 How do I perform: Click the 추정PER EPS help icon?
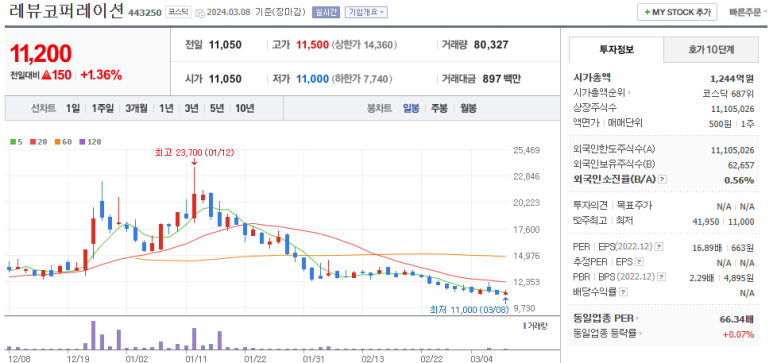click(640, 262)
